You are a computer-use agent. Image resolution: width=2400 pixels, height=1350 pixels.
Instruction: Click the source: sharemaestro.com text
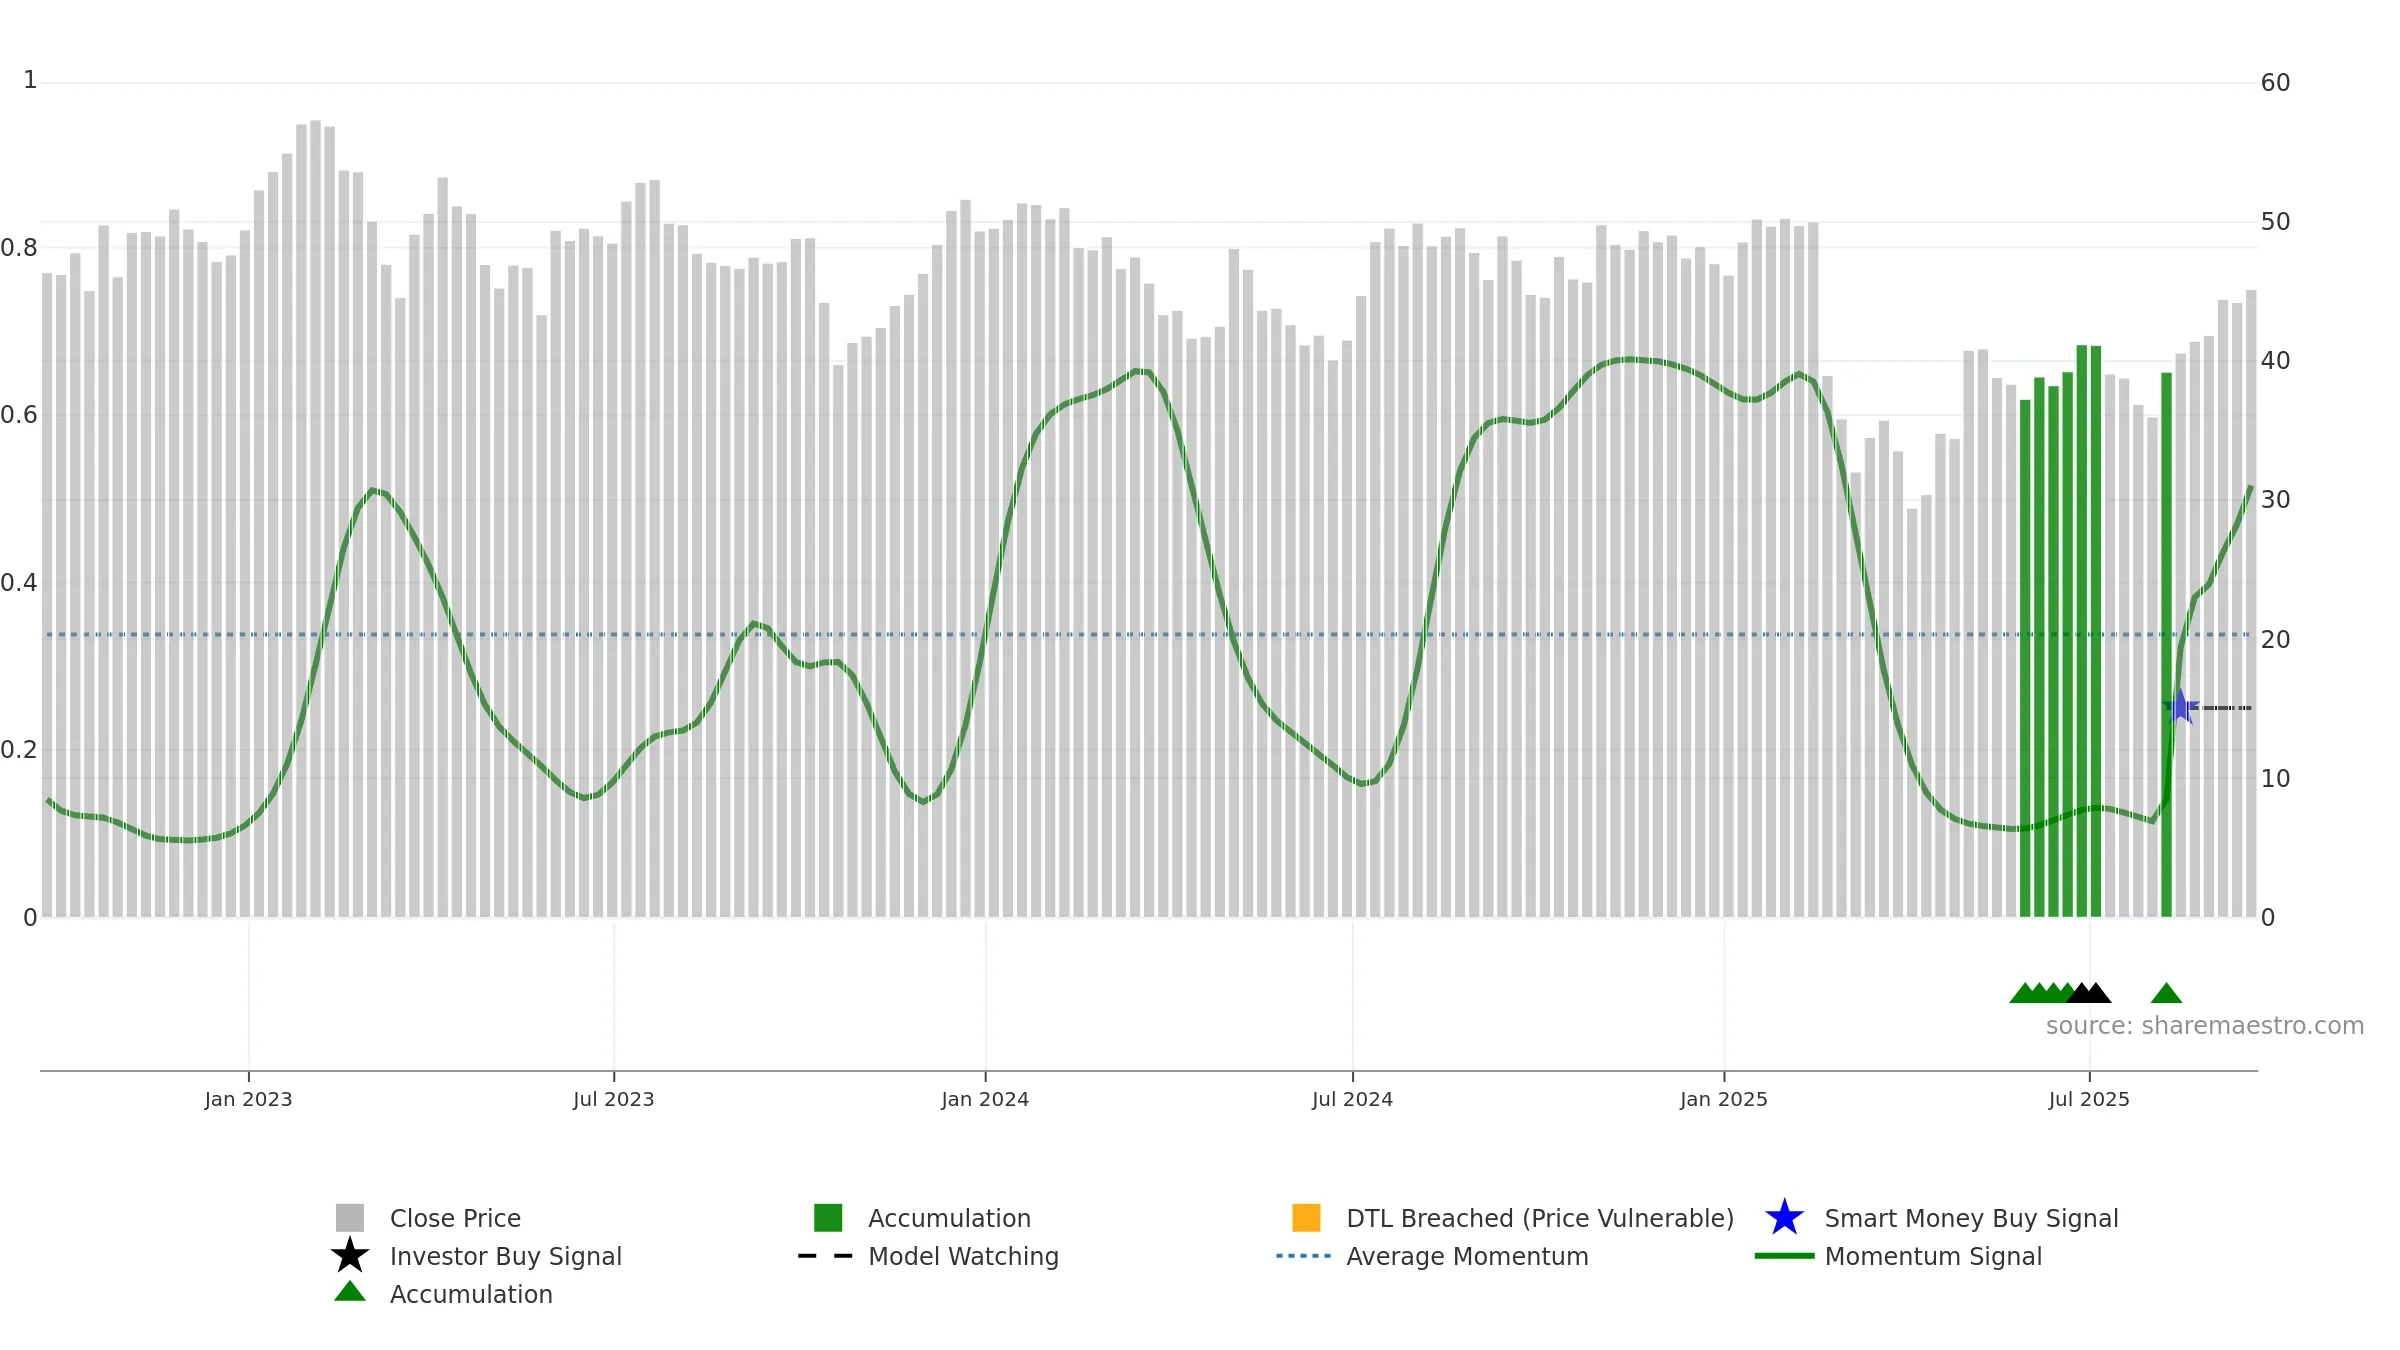(x=2204, y=1025)
